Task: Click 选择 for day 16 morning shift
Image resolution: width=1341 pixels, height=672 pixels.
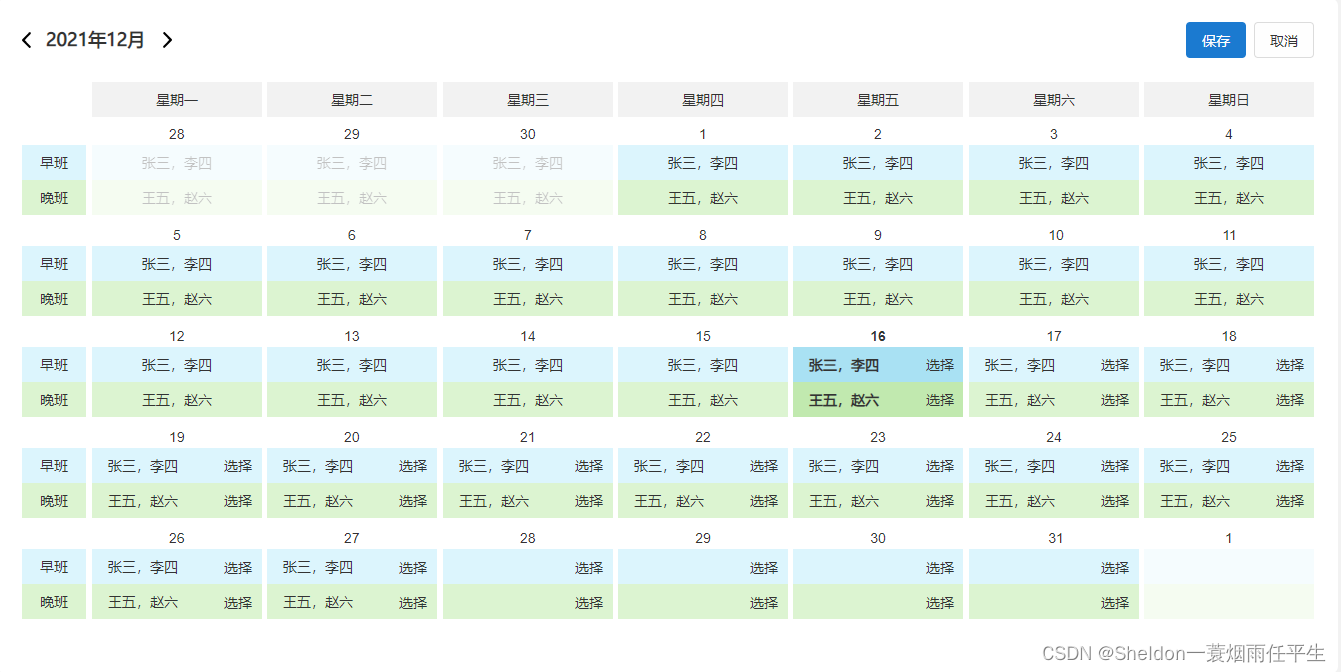Action: pyautogui.click(x=940, y=365)
